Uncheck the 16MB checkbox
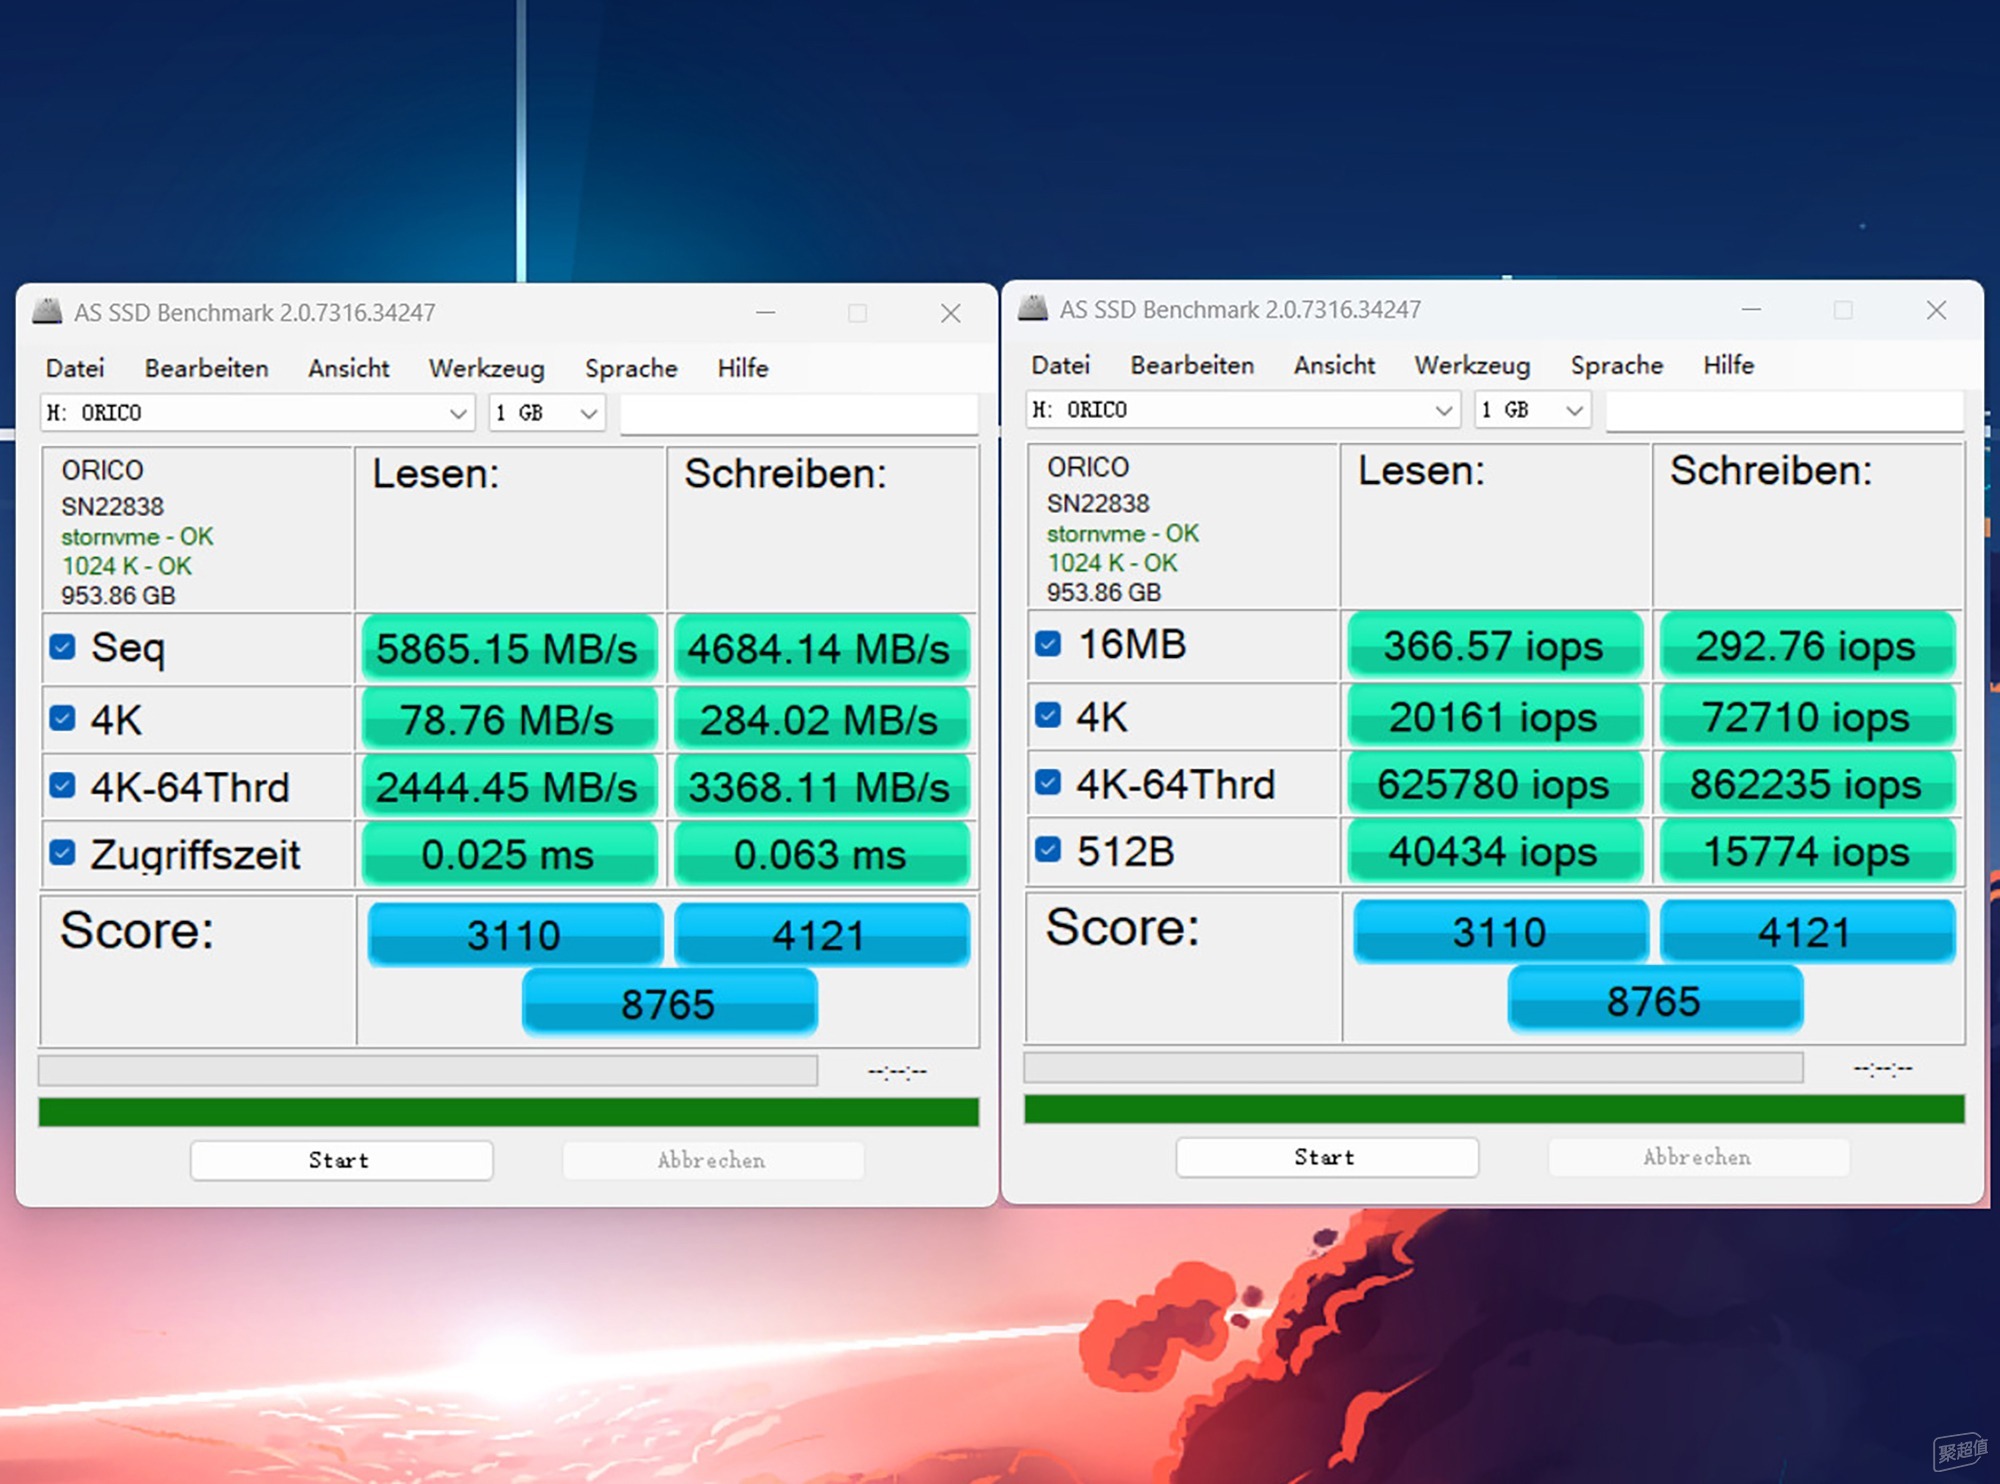This screenshot has width=2000, height=1484. click(x=1048, y=643)
